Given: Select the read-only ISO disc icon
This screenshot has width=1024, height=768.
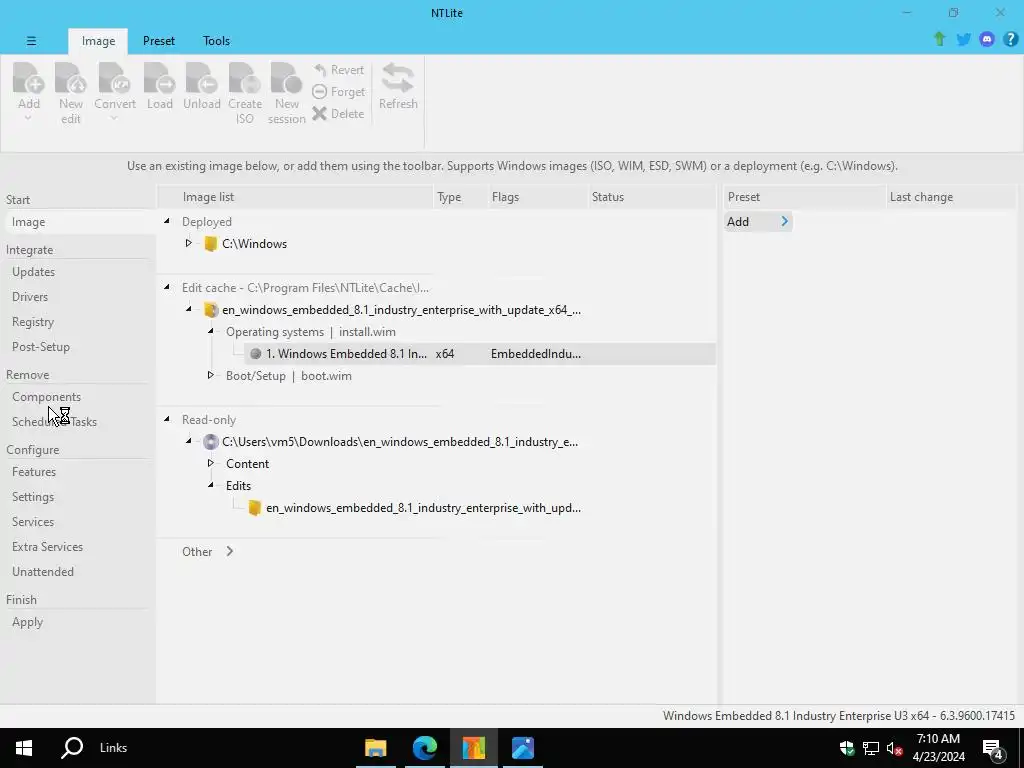Looking at the screenshot, I should point(210,442).
